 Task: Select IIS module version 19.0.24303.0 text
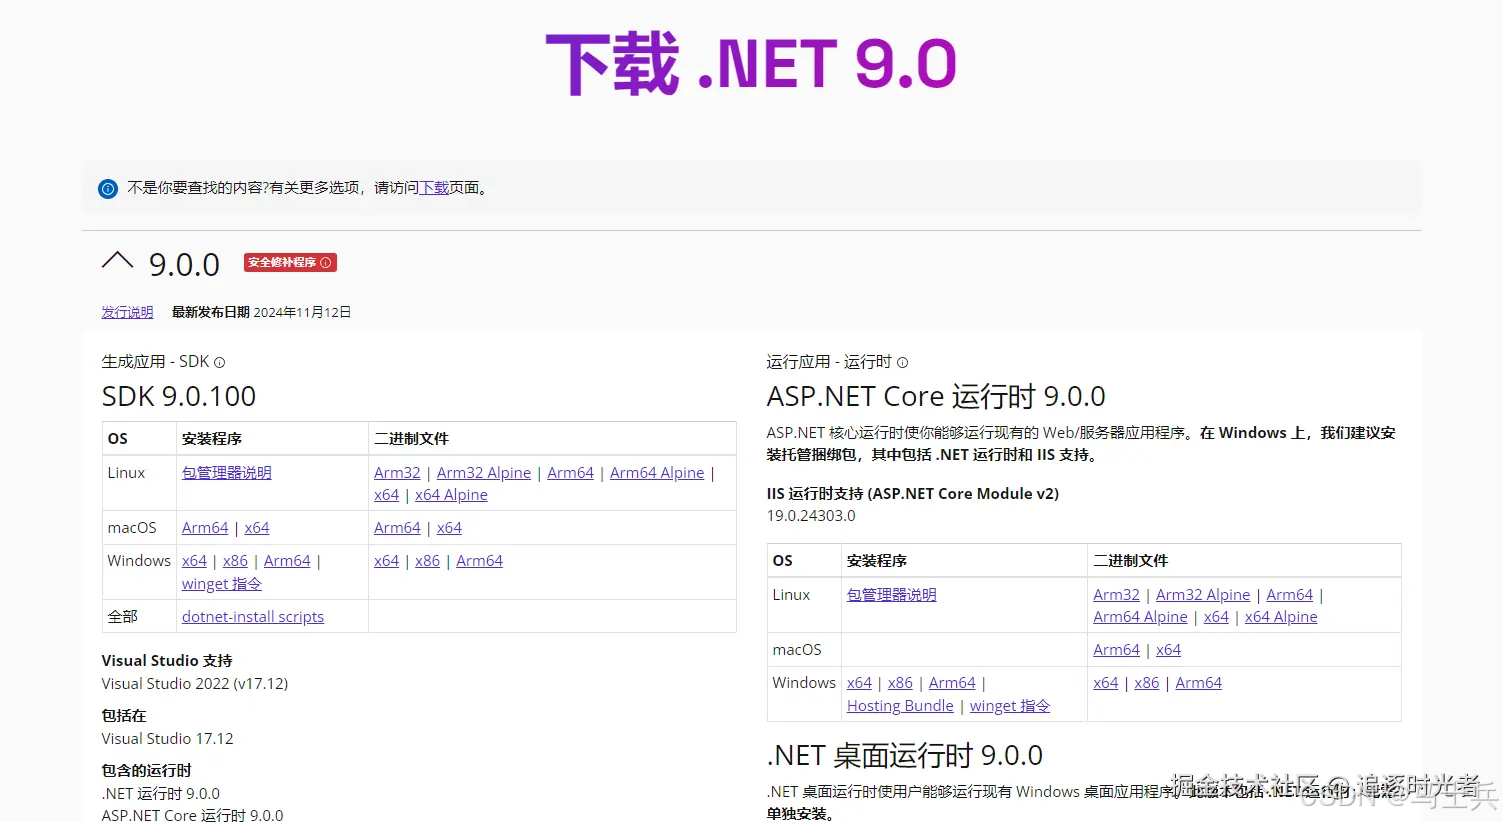click(811, 516)
